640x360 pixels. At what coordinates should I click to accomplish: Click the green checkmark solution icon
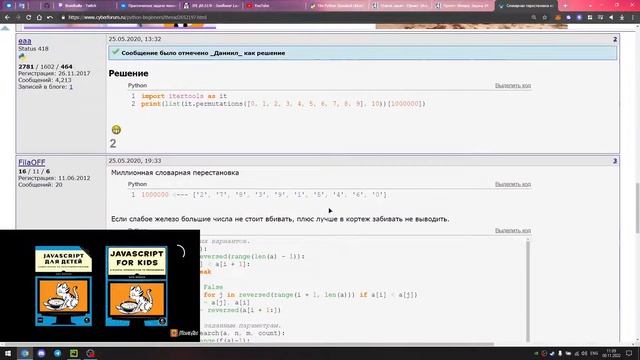point(116,52)
